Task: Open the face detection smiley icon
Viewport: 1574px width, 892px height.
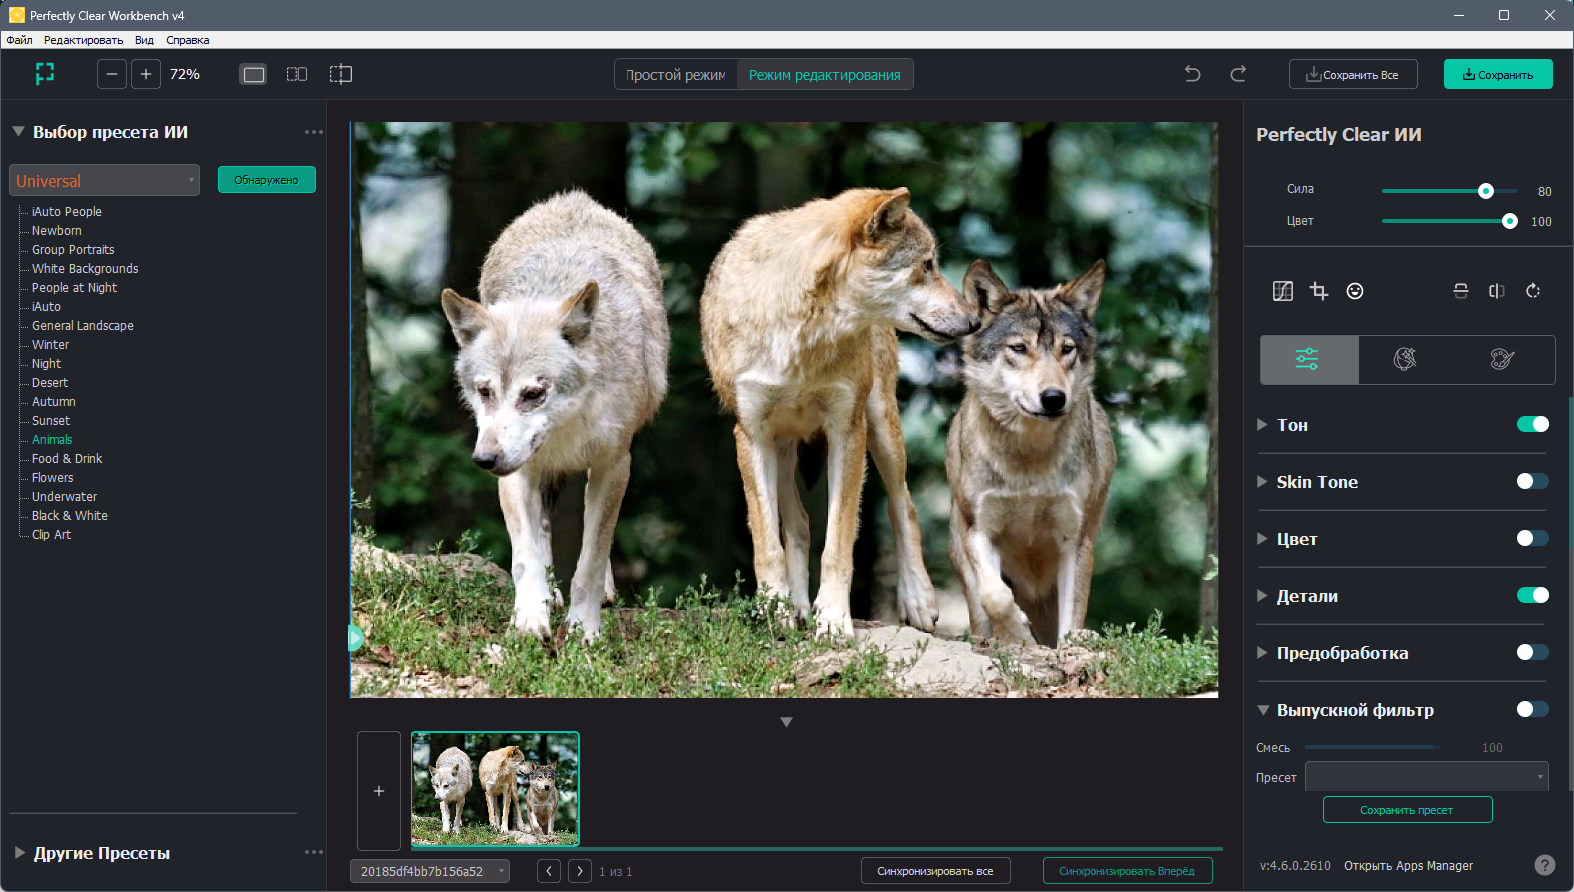Action: [1355, 291]
